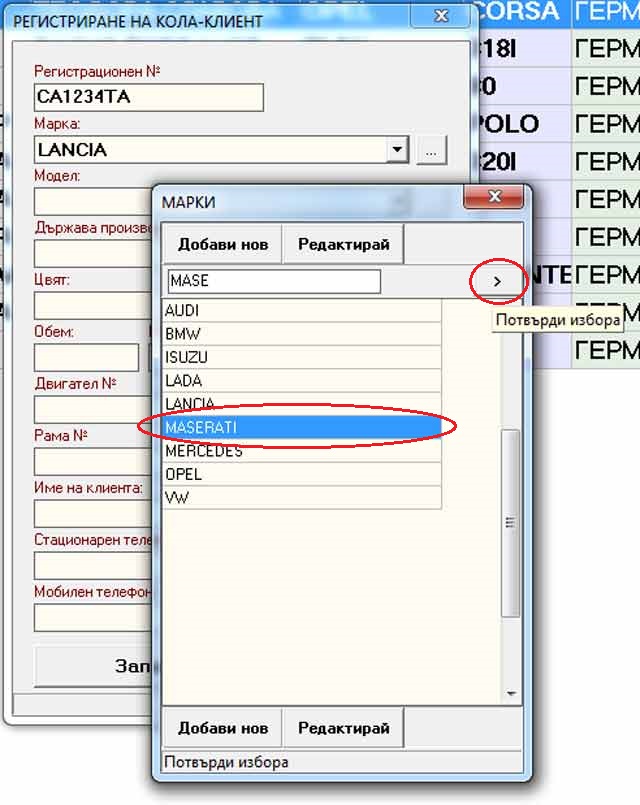Click the Име на клиента field
Image resolution: width=640 pixels, height=805 pixels.
[x=93, y=513]
